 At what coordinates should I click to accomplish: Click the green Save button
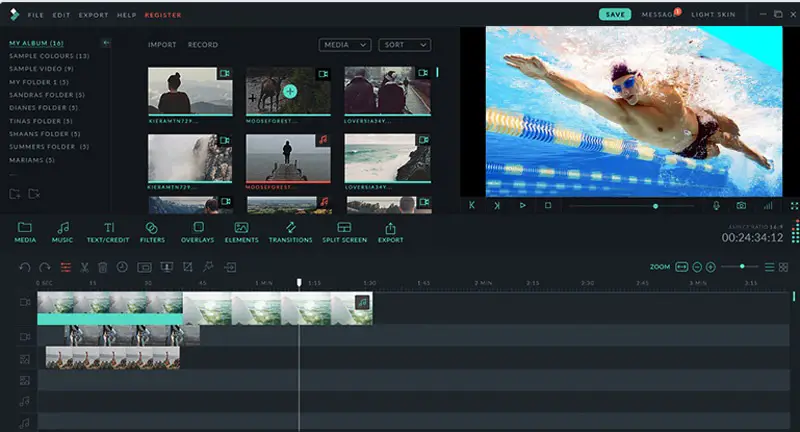[x=614, y=15]
